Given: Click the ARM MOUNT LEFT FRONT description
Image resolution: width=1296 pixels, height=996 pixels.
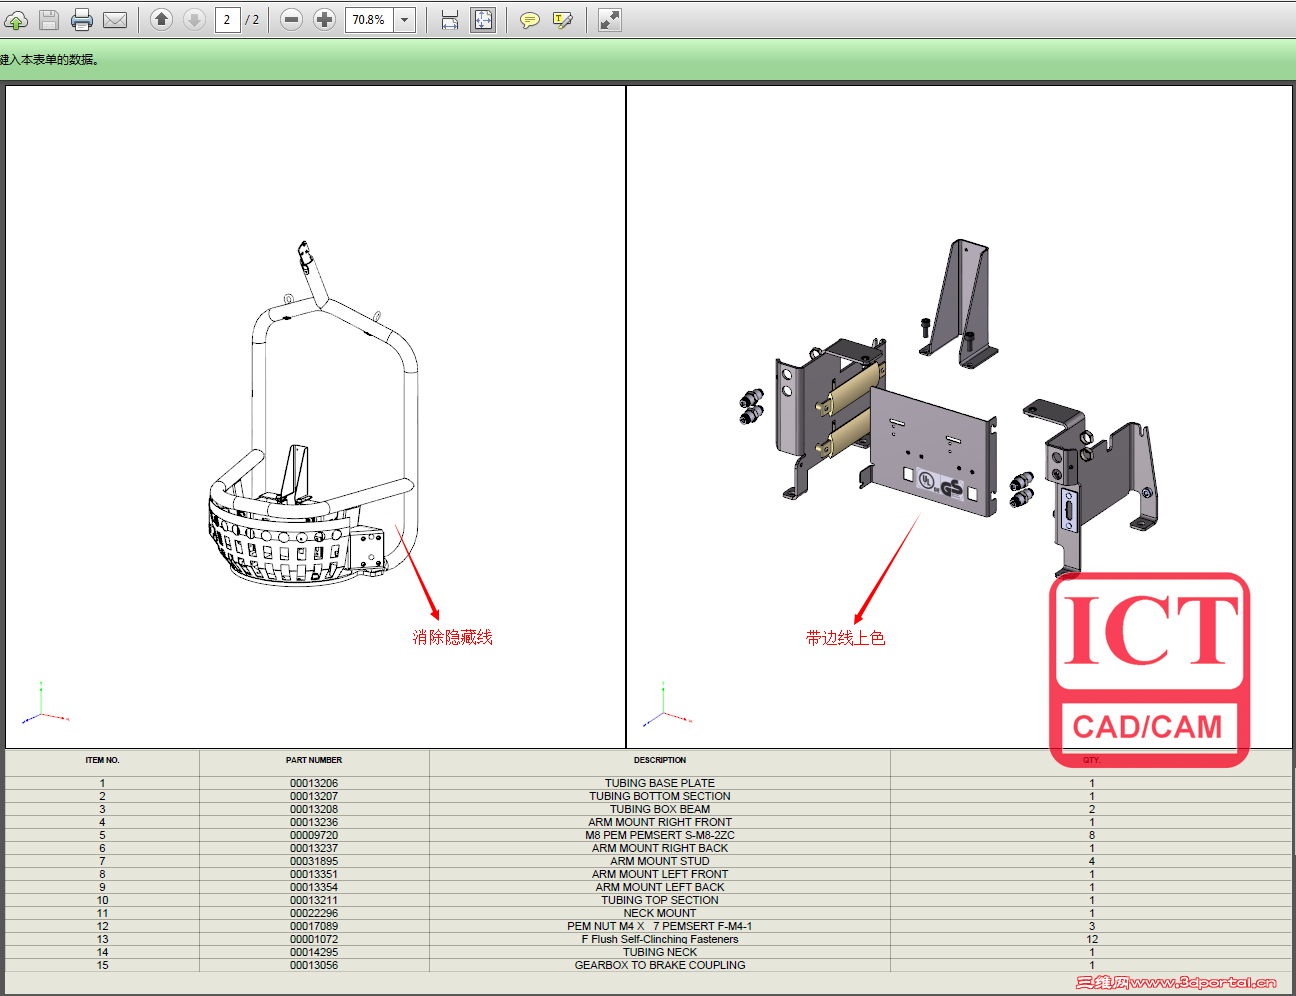Looking at the screenshot, I should pyautogui.click(x=660, y=874).
